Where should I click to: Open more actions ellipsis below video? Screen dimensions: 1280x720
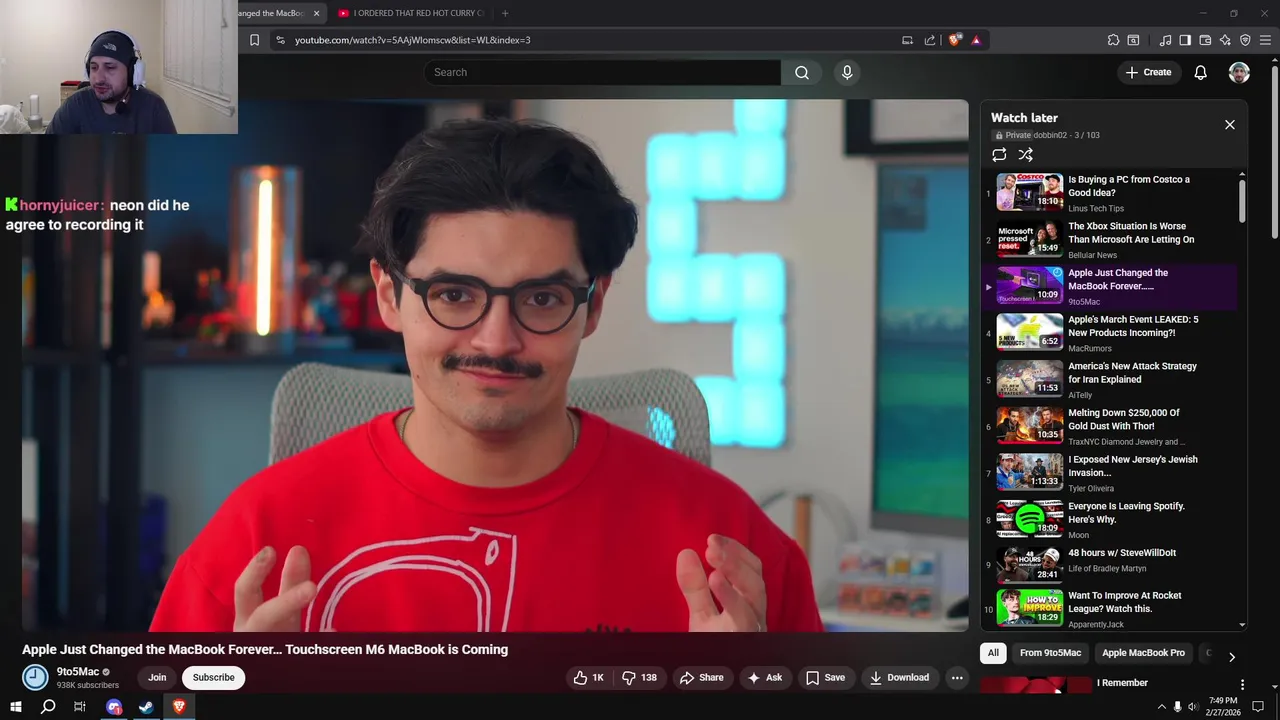click(x=957, y=678)
